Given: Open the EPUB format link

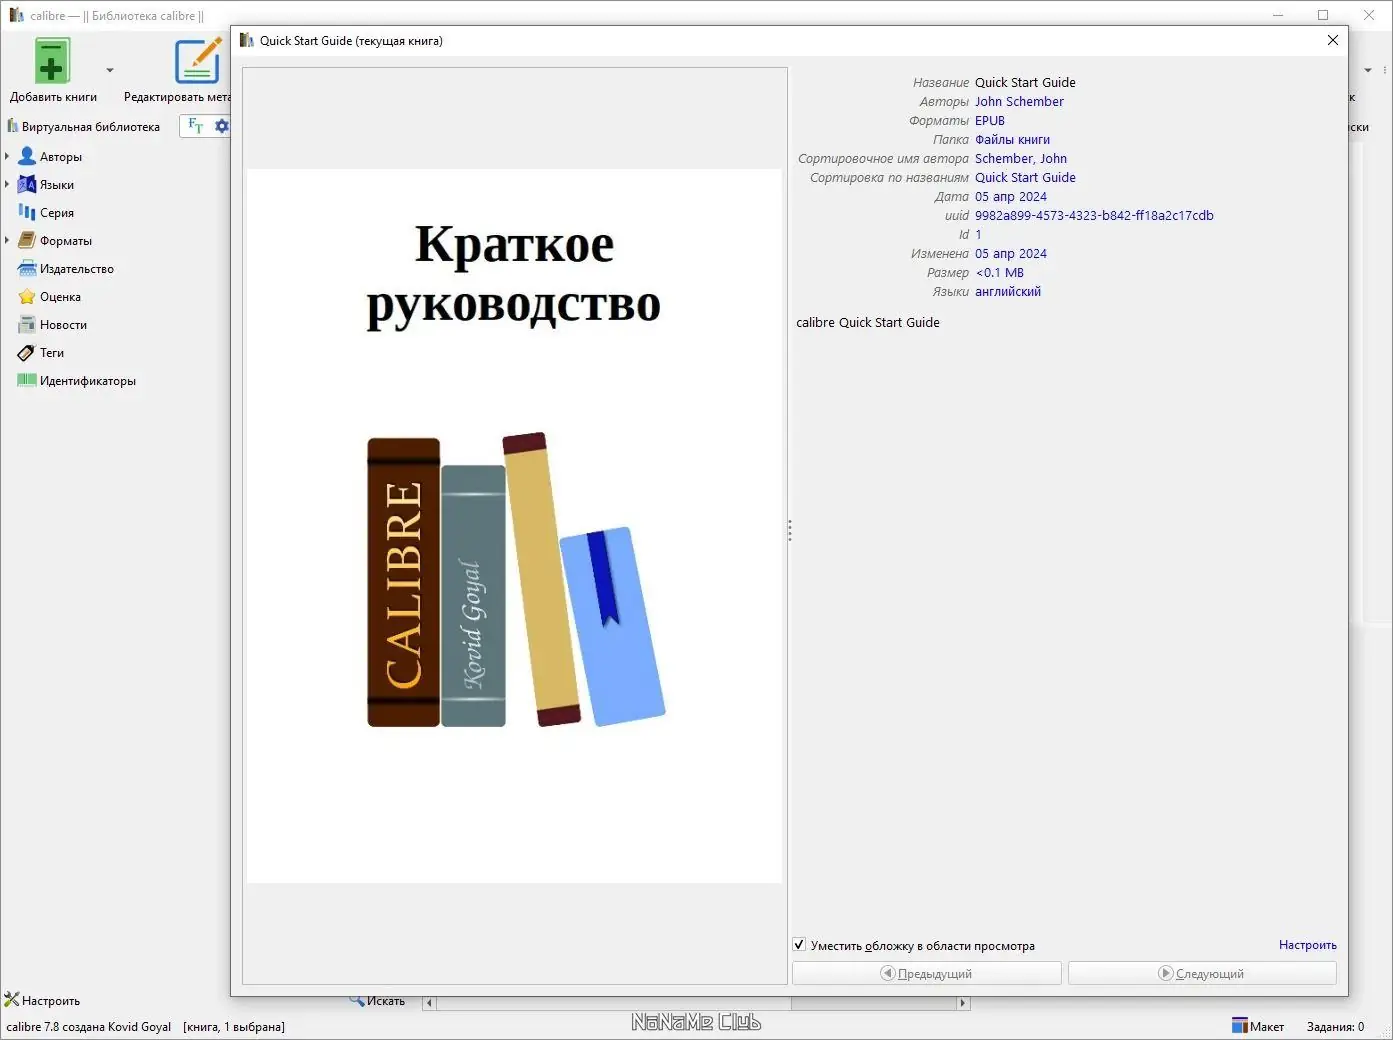Looking at the screenshot, I should point(990,121).
